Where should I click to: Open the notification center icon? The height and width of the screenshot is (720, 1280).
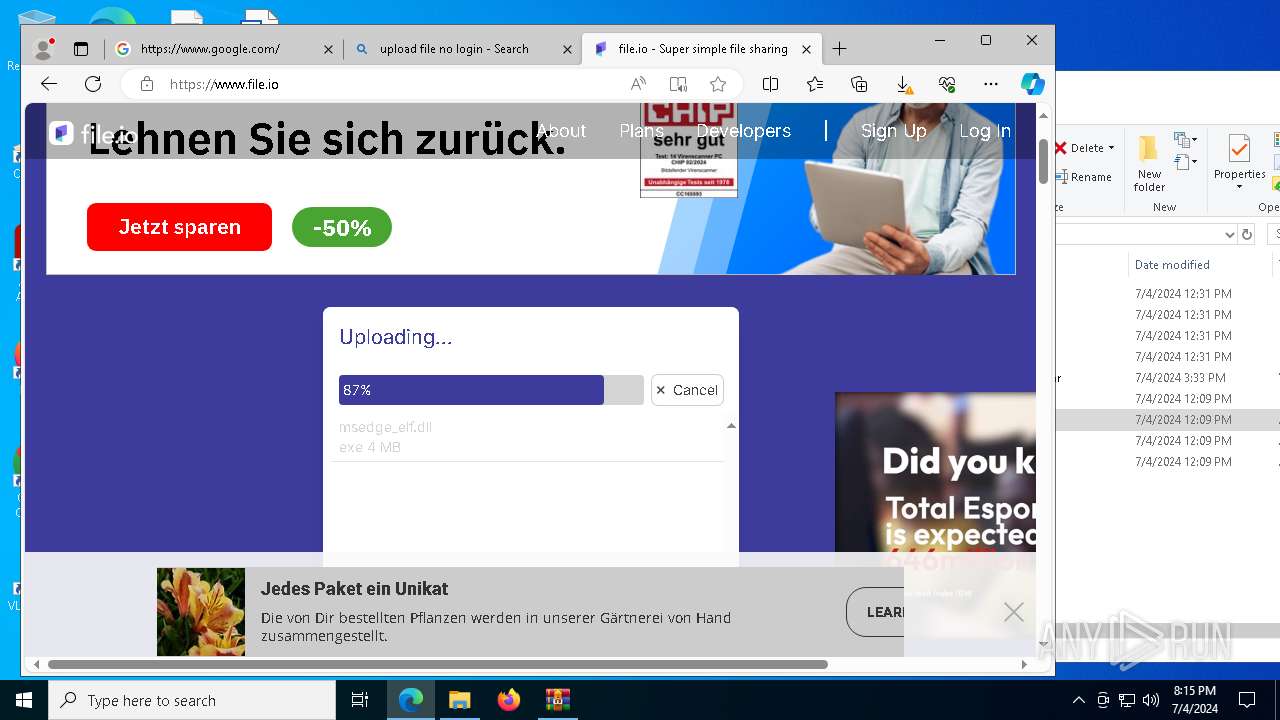click(x=1247, y=700)
